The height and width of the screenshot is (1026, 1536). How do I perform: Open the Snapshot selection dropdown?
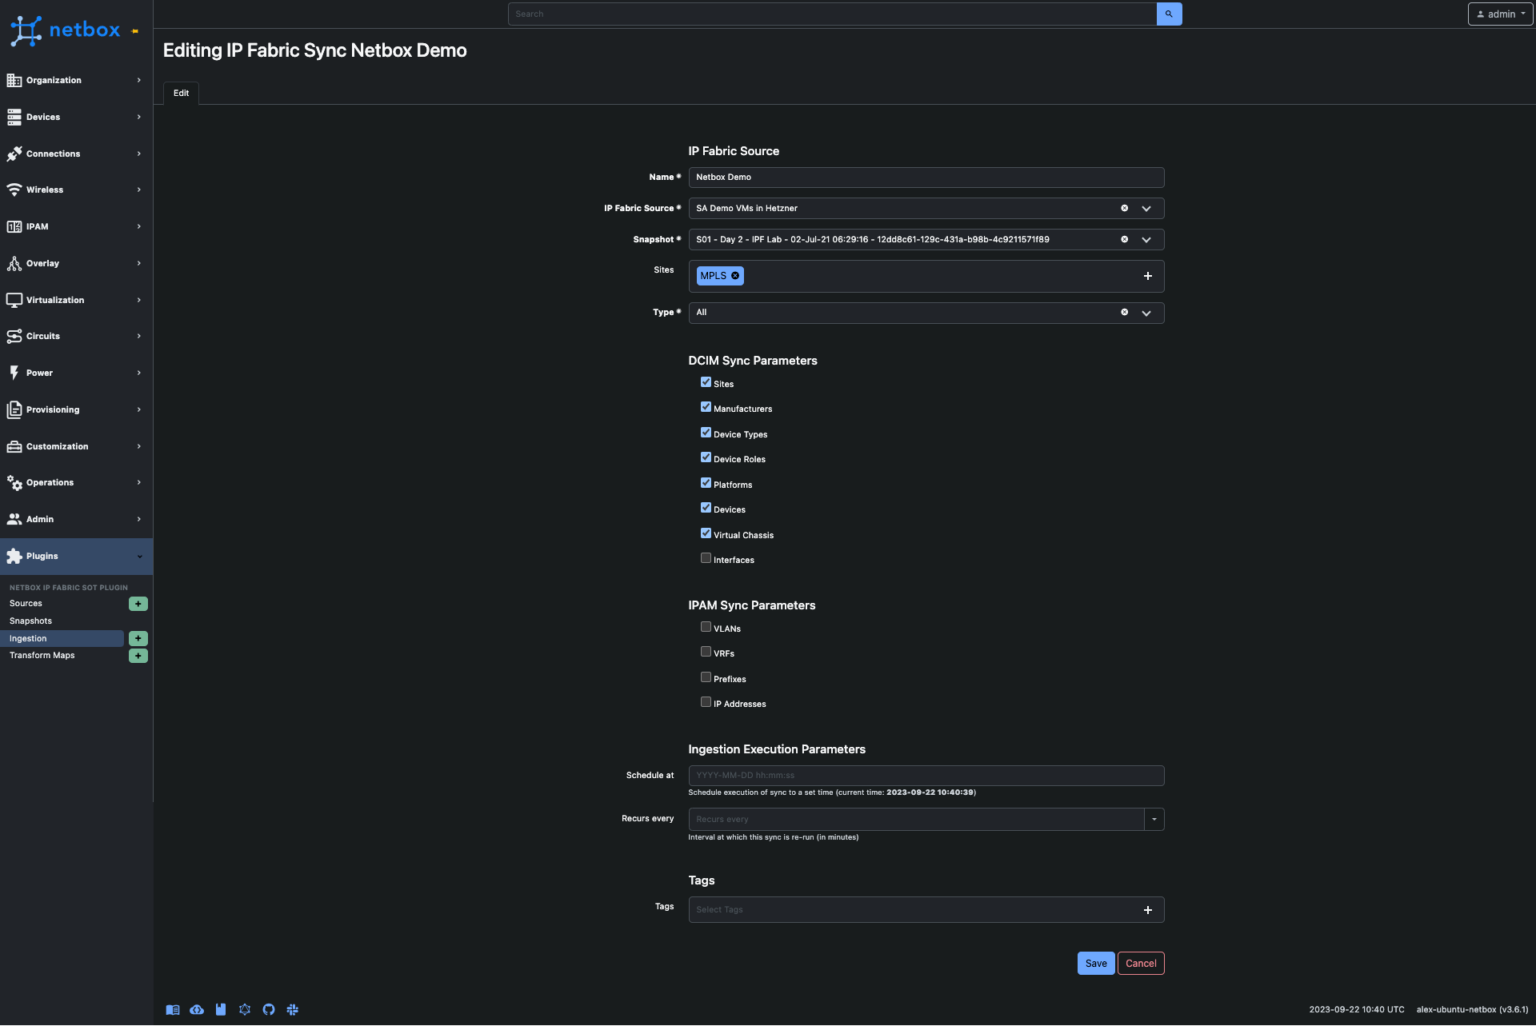(x=1146, y=239)
